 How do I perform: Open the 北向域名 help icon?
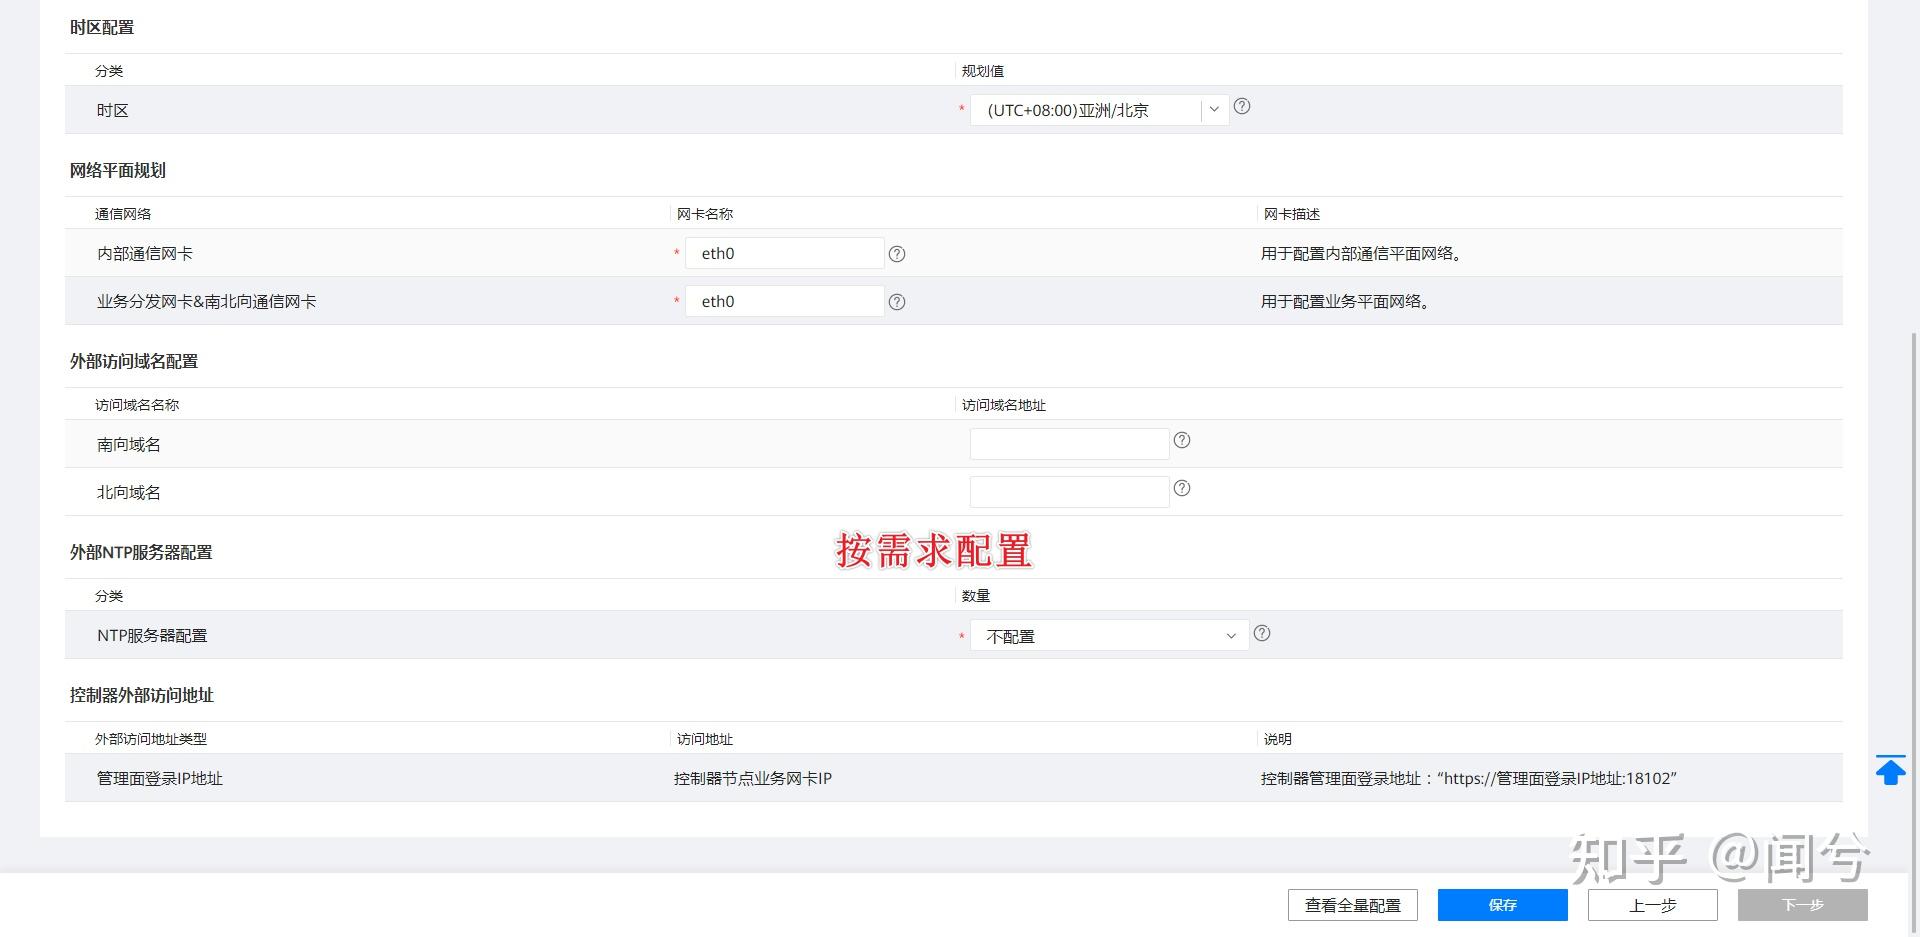pyautogui.click(x=1182, y=489)
